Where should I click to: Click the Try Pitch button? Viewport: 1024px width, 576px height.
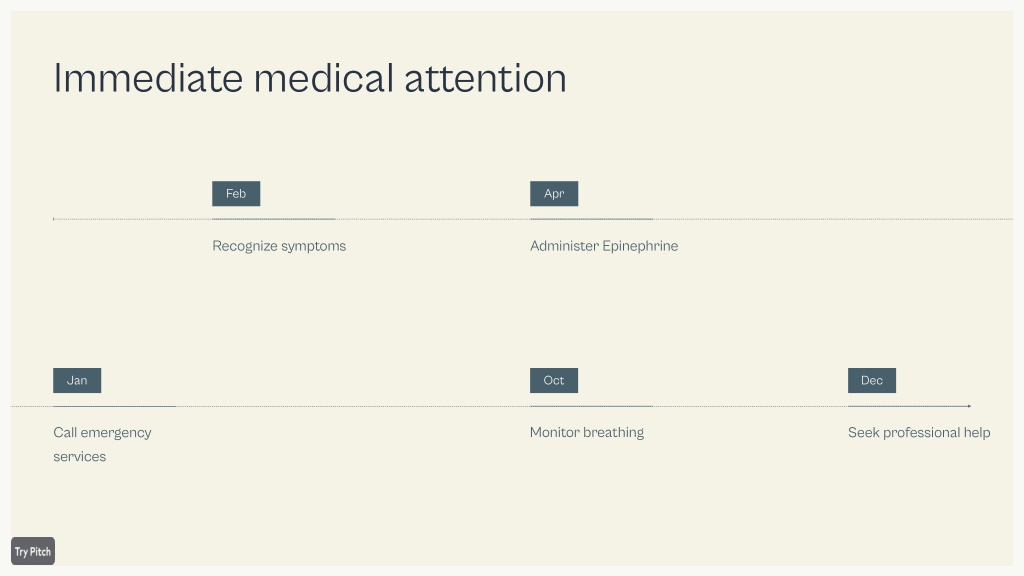click(33, 551)
